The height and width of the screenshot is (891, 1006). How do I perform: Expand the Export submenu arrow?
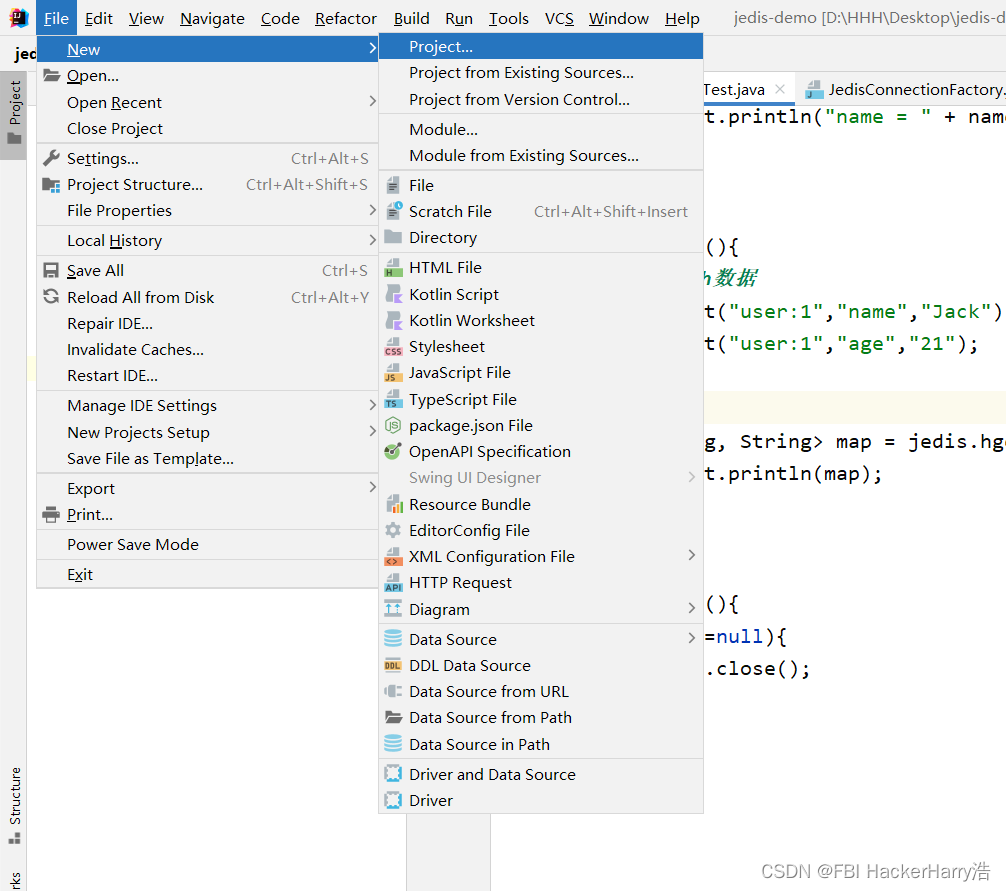click(372, 488)
